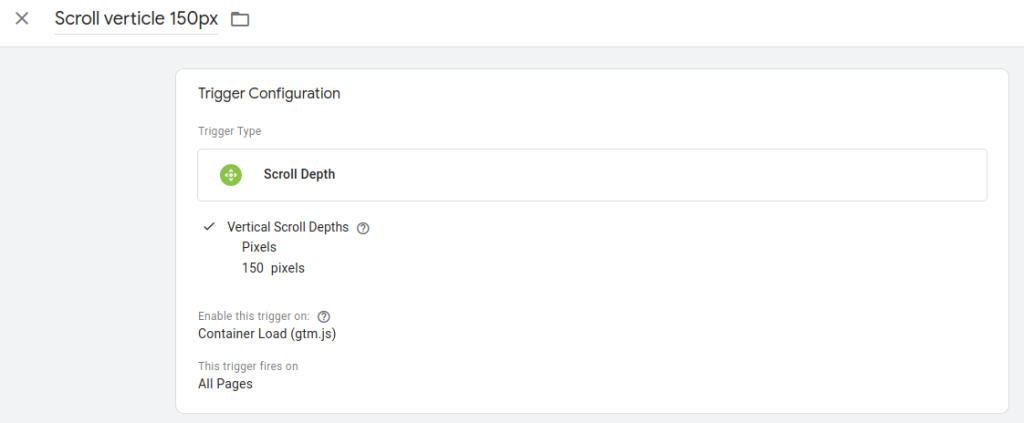Click the 'Trigger Configuration' heading
This screenshot has width=1024, height=423.
[269, 94]
